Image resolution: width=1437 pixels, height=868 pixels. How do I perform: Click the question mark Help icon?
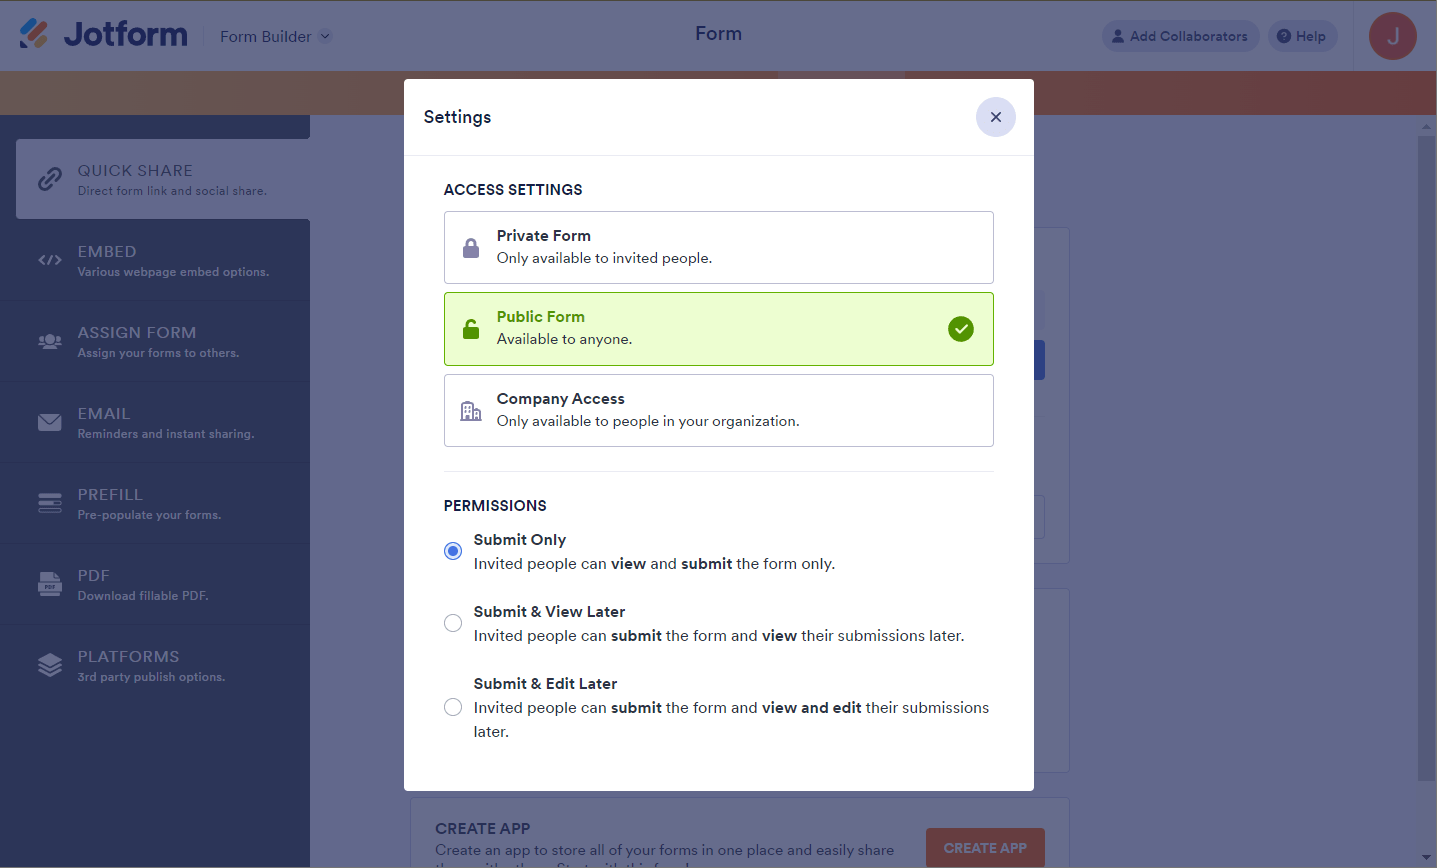1284,36
